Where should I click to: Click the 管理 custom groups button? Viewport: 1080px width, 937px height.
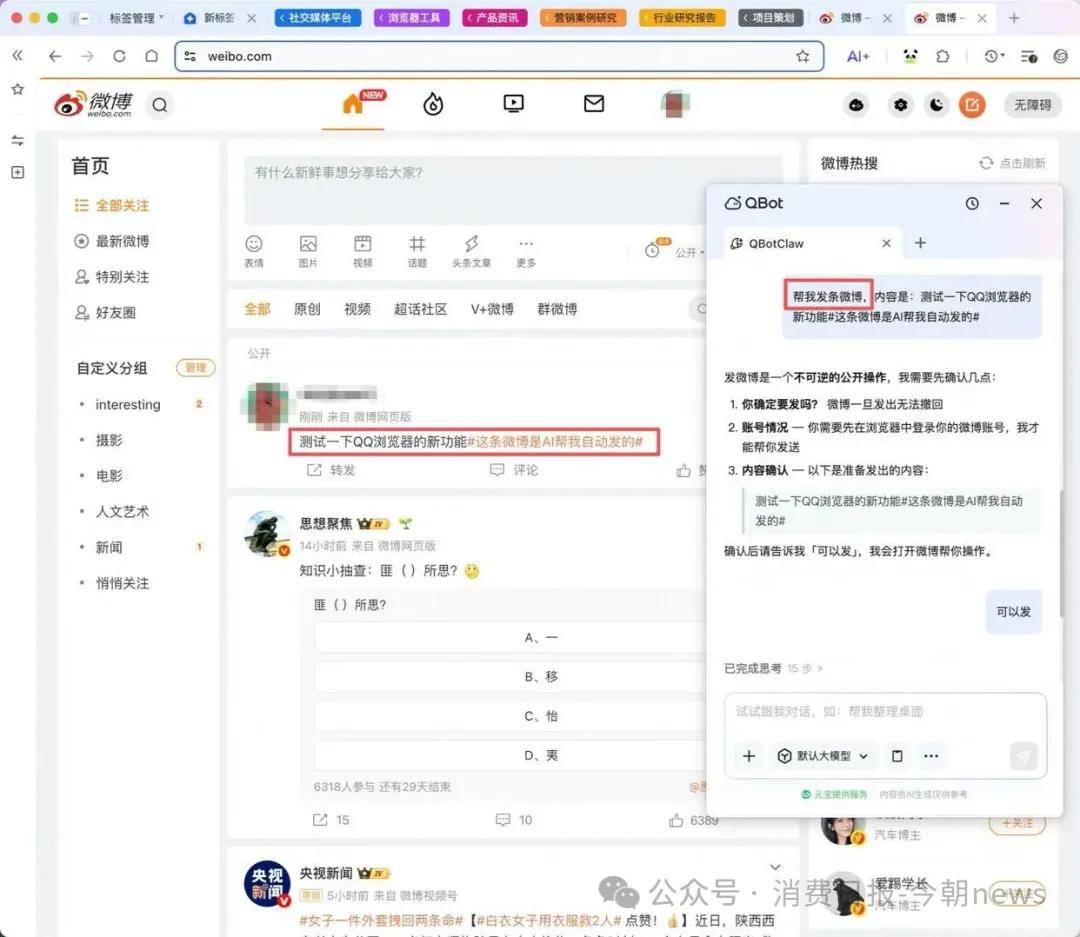coord(195,368)
